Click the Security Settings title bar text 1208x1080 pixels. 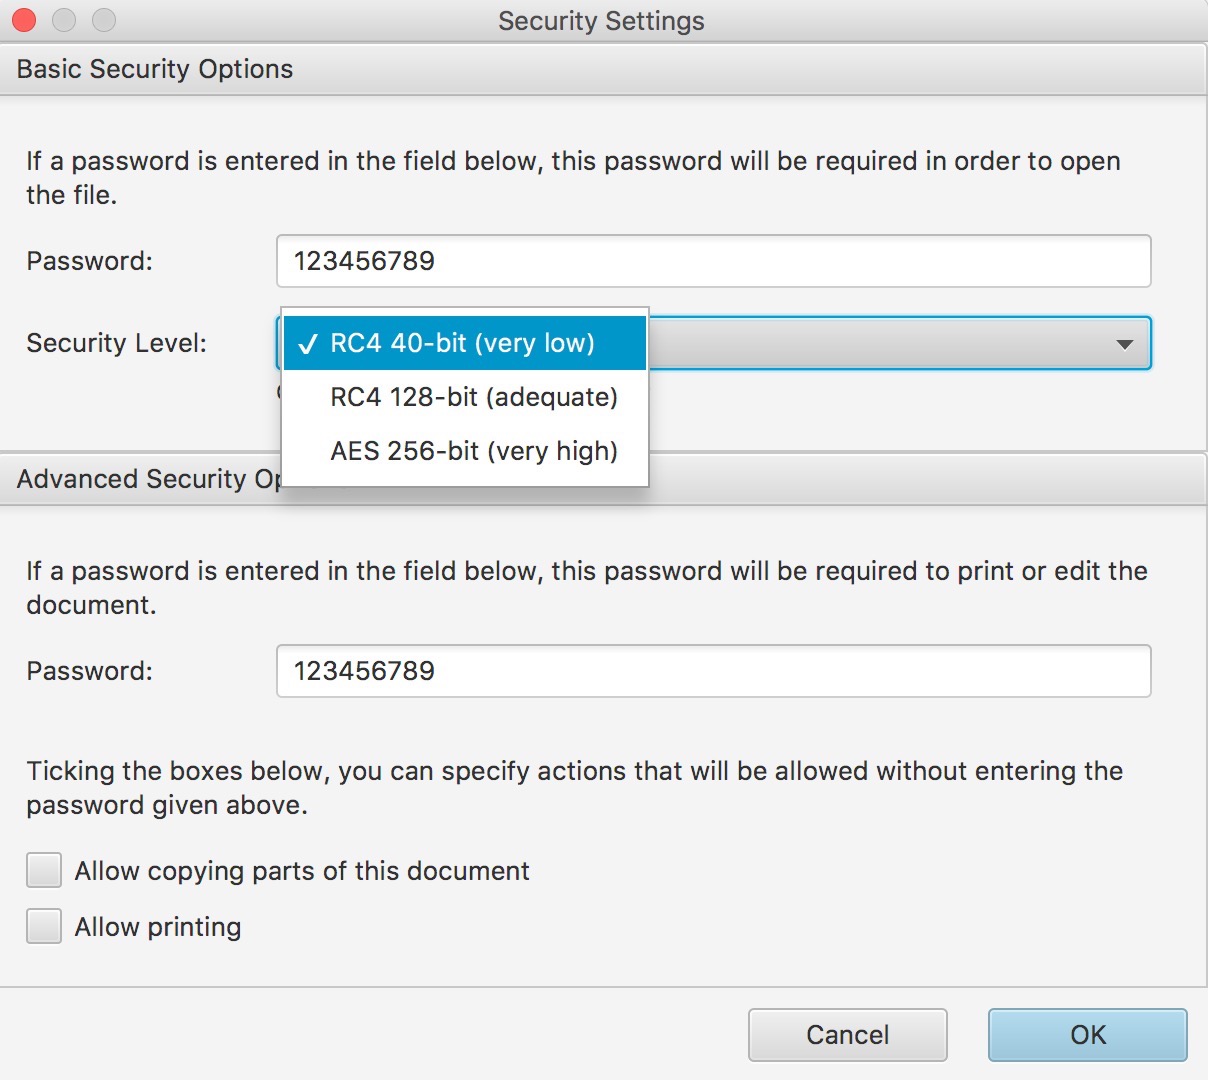coord(601,21)
